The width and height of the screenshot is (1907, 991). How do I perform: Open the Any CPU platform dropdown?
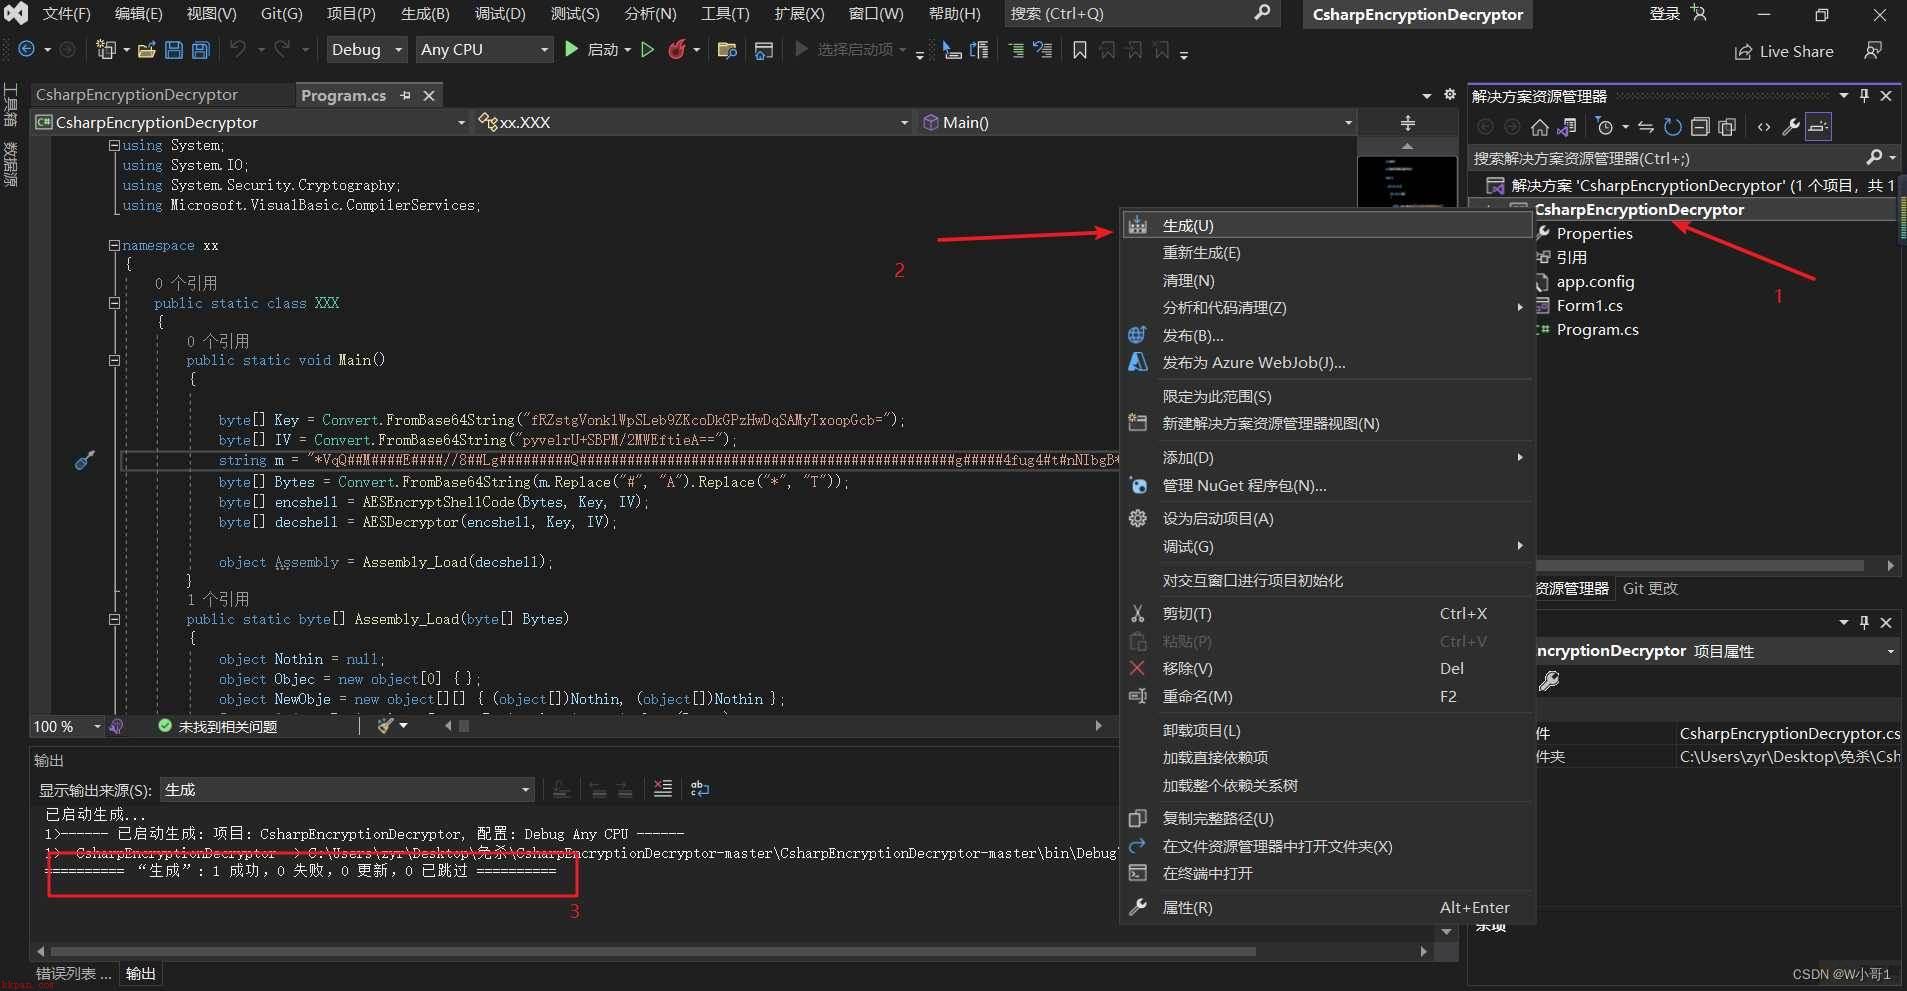(484, 49)
